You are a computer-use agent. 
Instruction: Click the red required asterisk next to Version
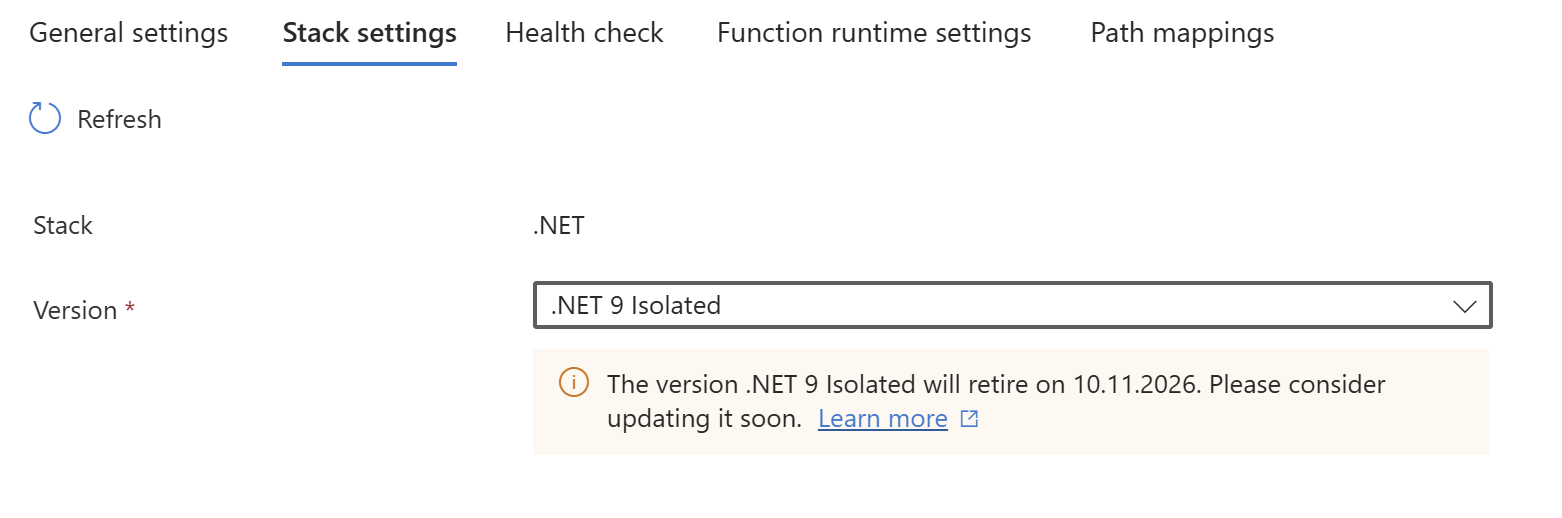[129, 308]
